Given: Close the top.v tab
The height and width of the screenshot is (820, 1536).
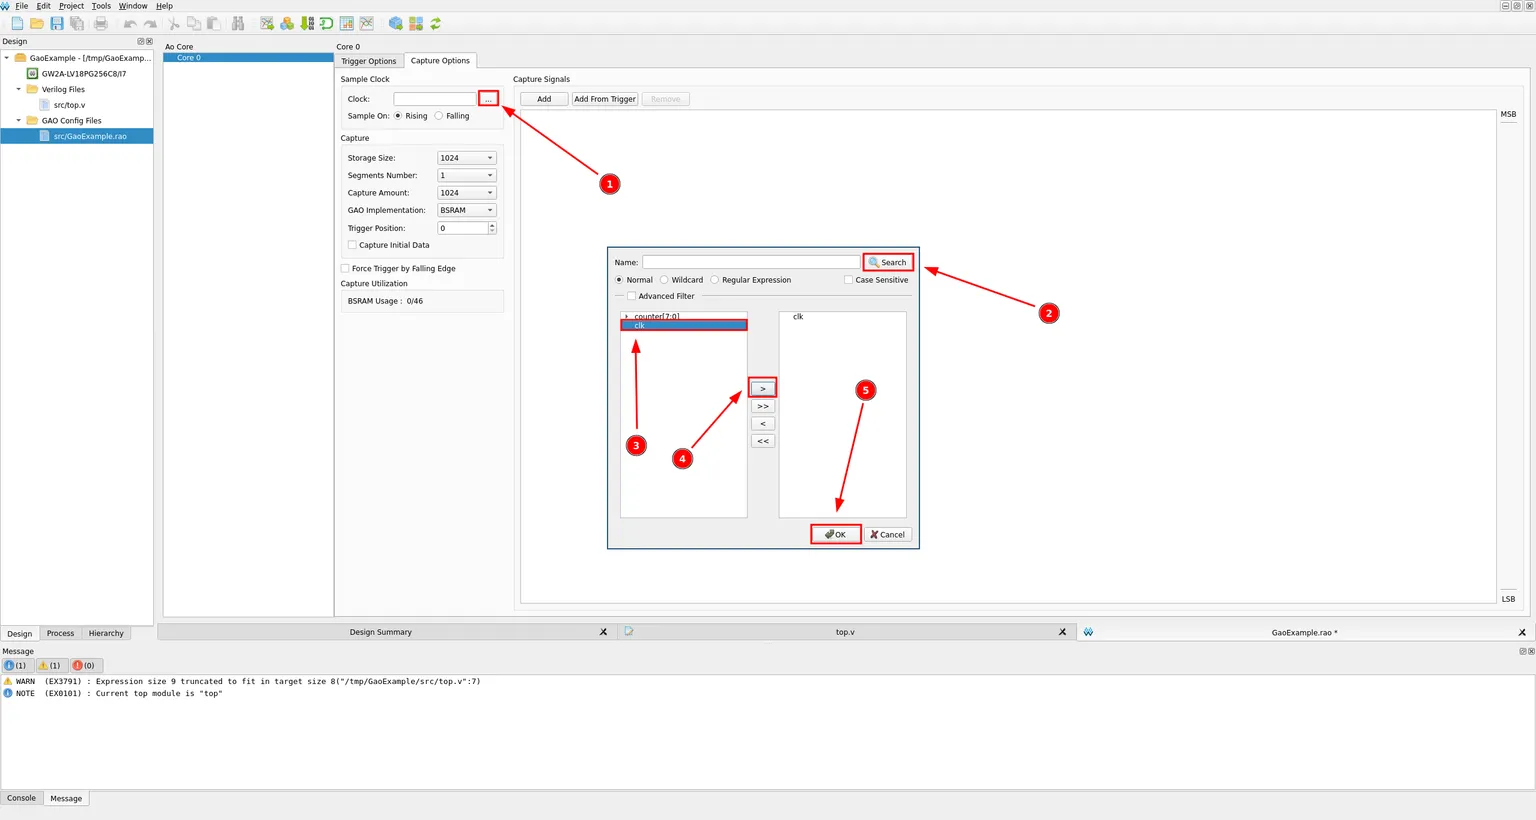Looking at the screenshot, I should point(1062,632).
